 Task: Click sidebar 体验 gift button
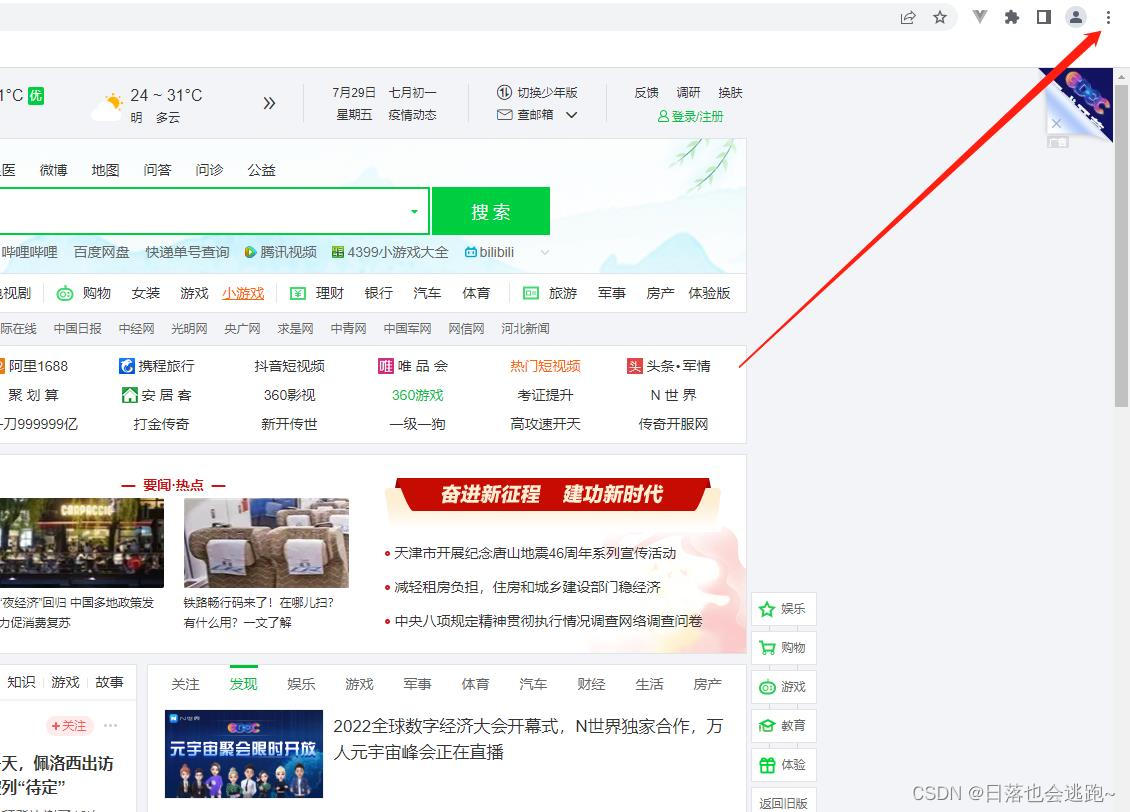[783, 764]
